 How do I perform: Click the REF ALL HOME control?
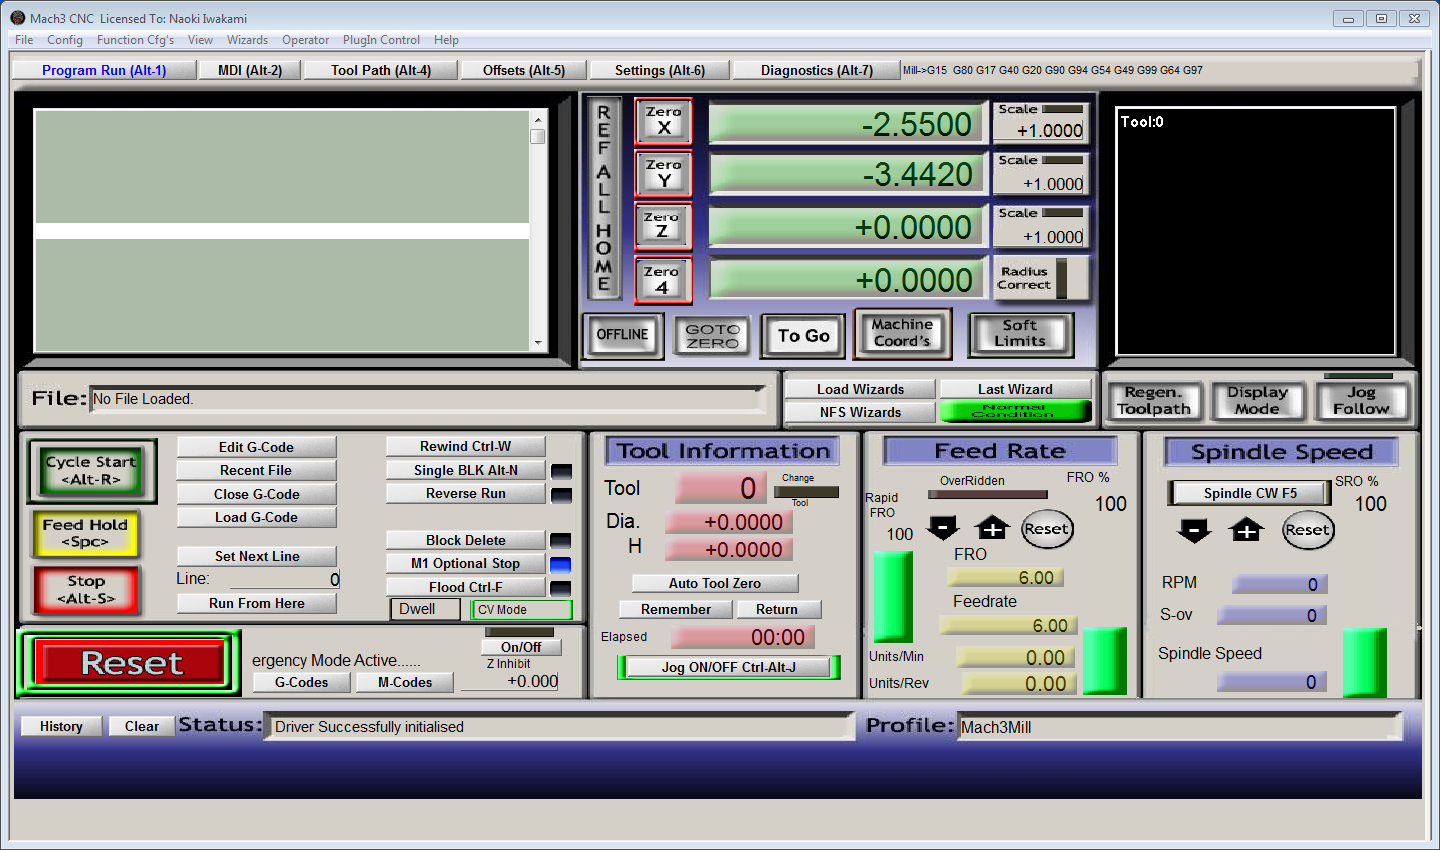603,195
